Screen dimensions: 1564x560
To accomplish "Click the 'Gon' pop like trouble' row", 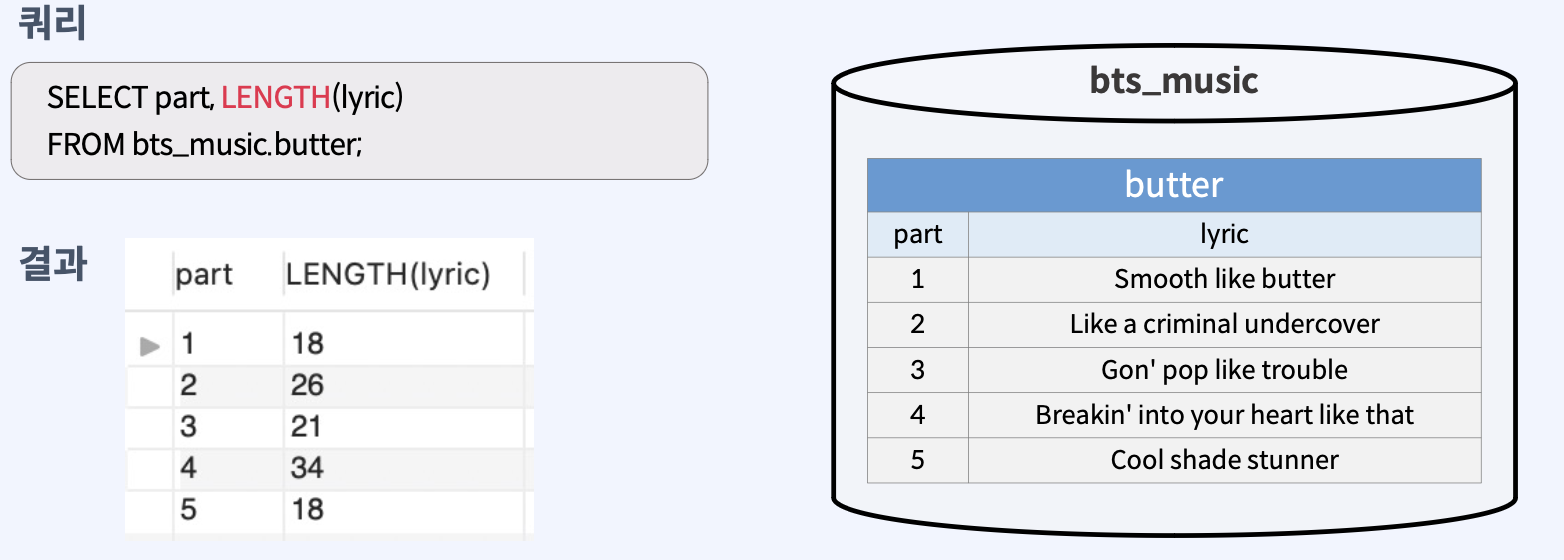I will click(x=1174, y=370).
